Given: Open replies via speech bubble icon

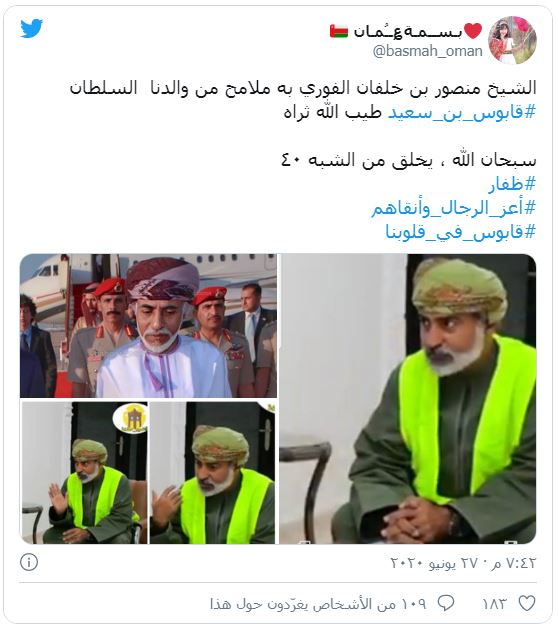Looking at the screenshot, I should click(x=446, y=603).
